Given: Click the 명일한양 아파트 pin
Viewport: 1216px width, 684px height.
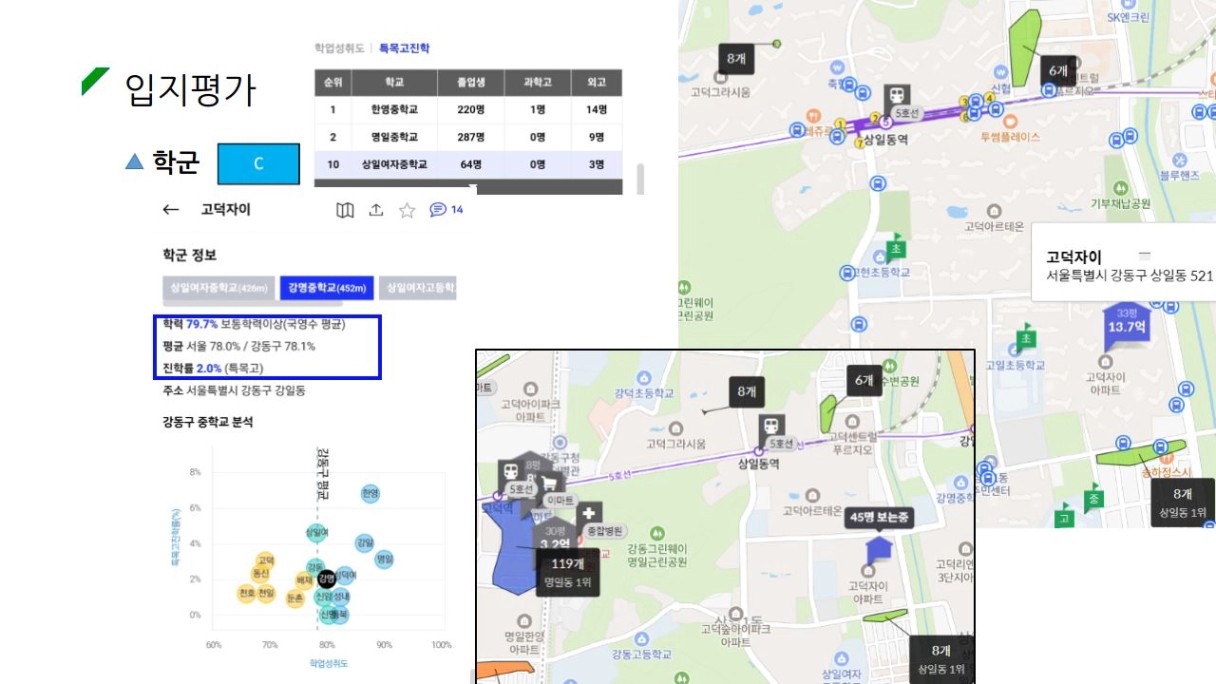Looking at the screenshot, I should point(524,619).
